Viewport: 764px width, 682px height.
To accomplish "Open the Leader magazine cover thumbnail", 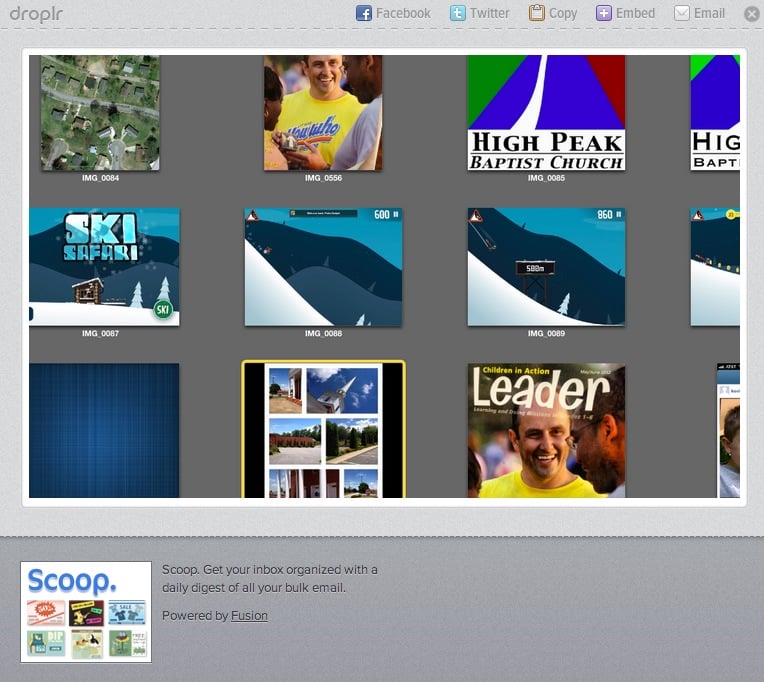I will [x=546, y=430].
